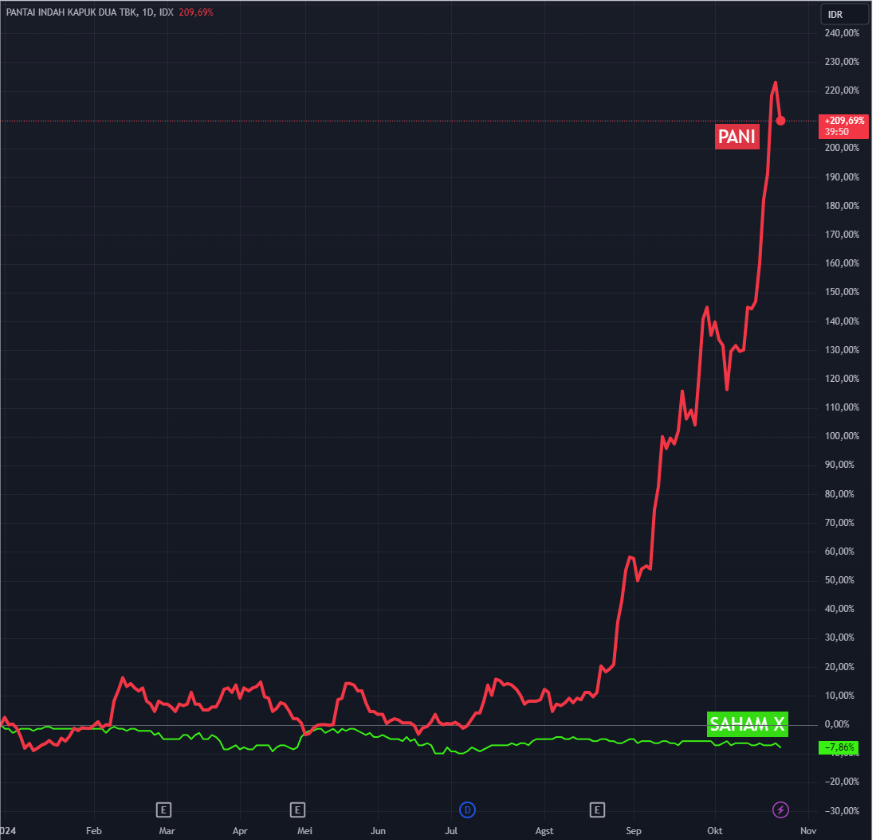The image size is (873, 840).
Task: Click the green -7,86% price axis label
Action: [x=838, y=748]
